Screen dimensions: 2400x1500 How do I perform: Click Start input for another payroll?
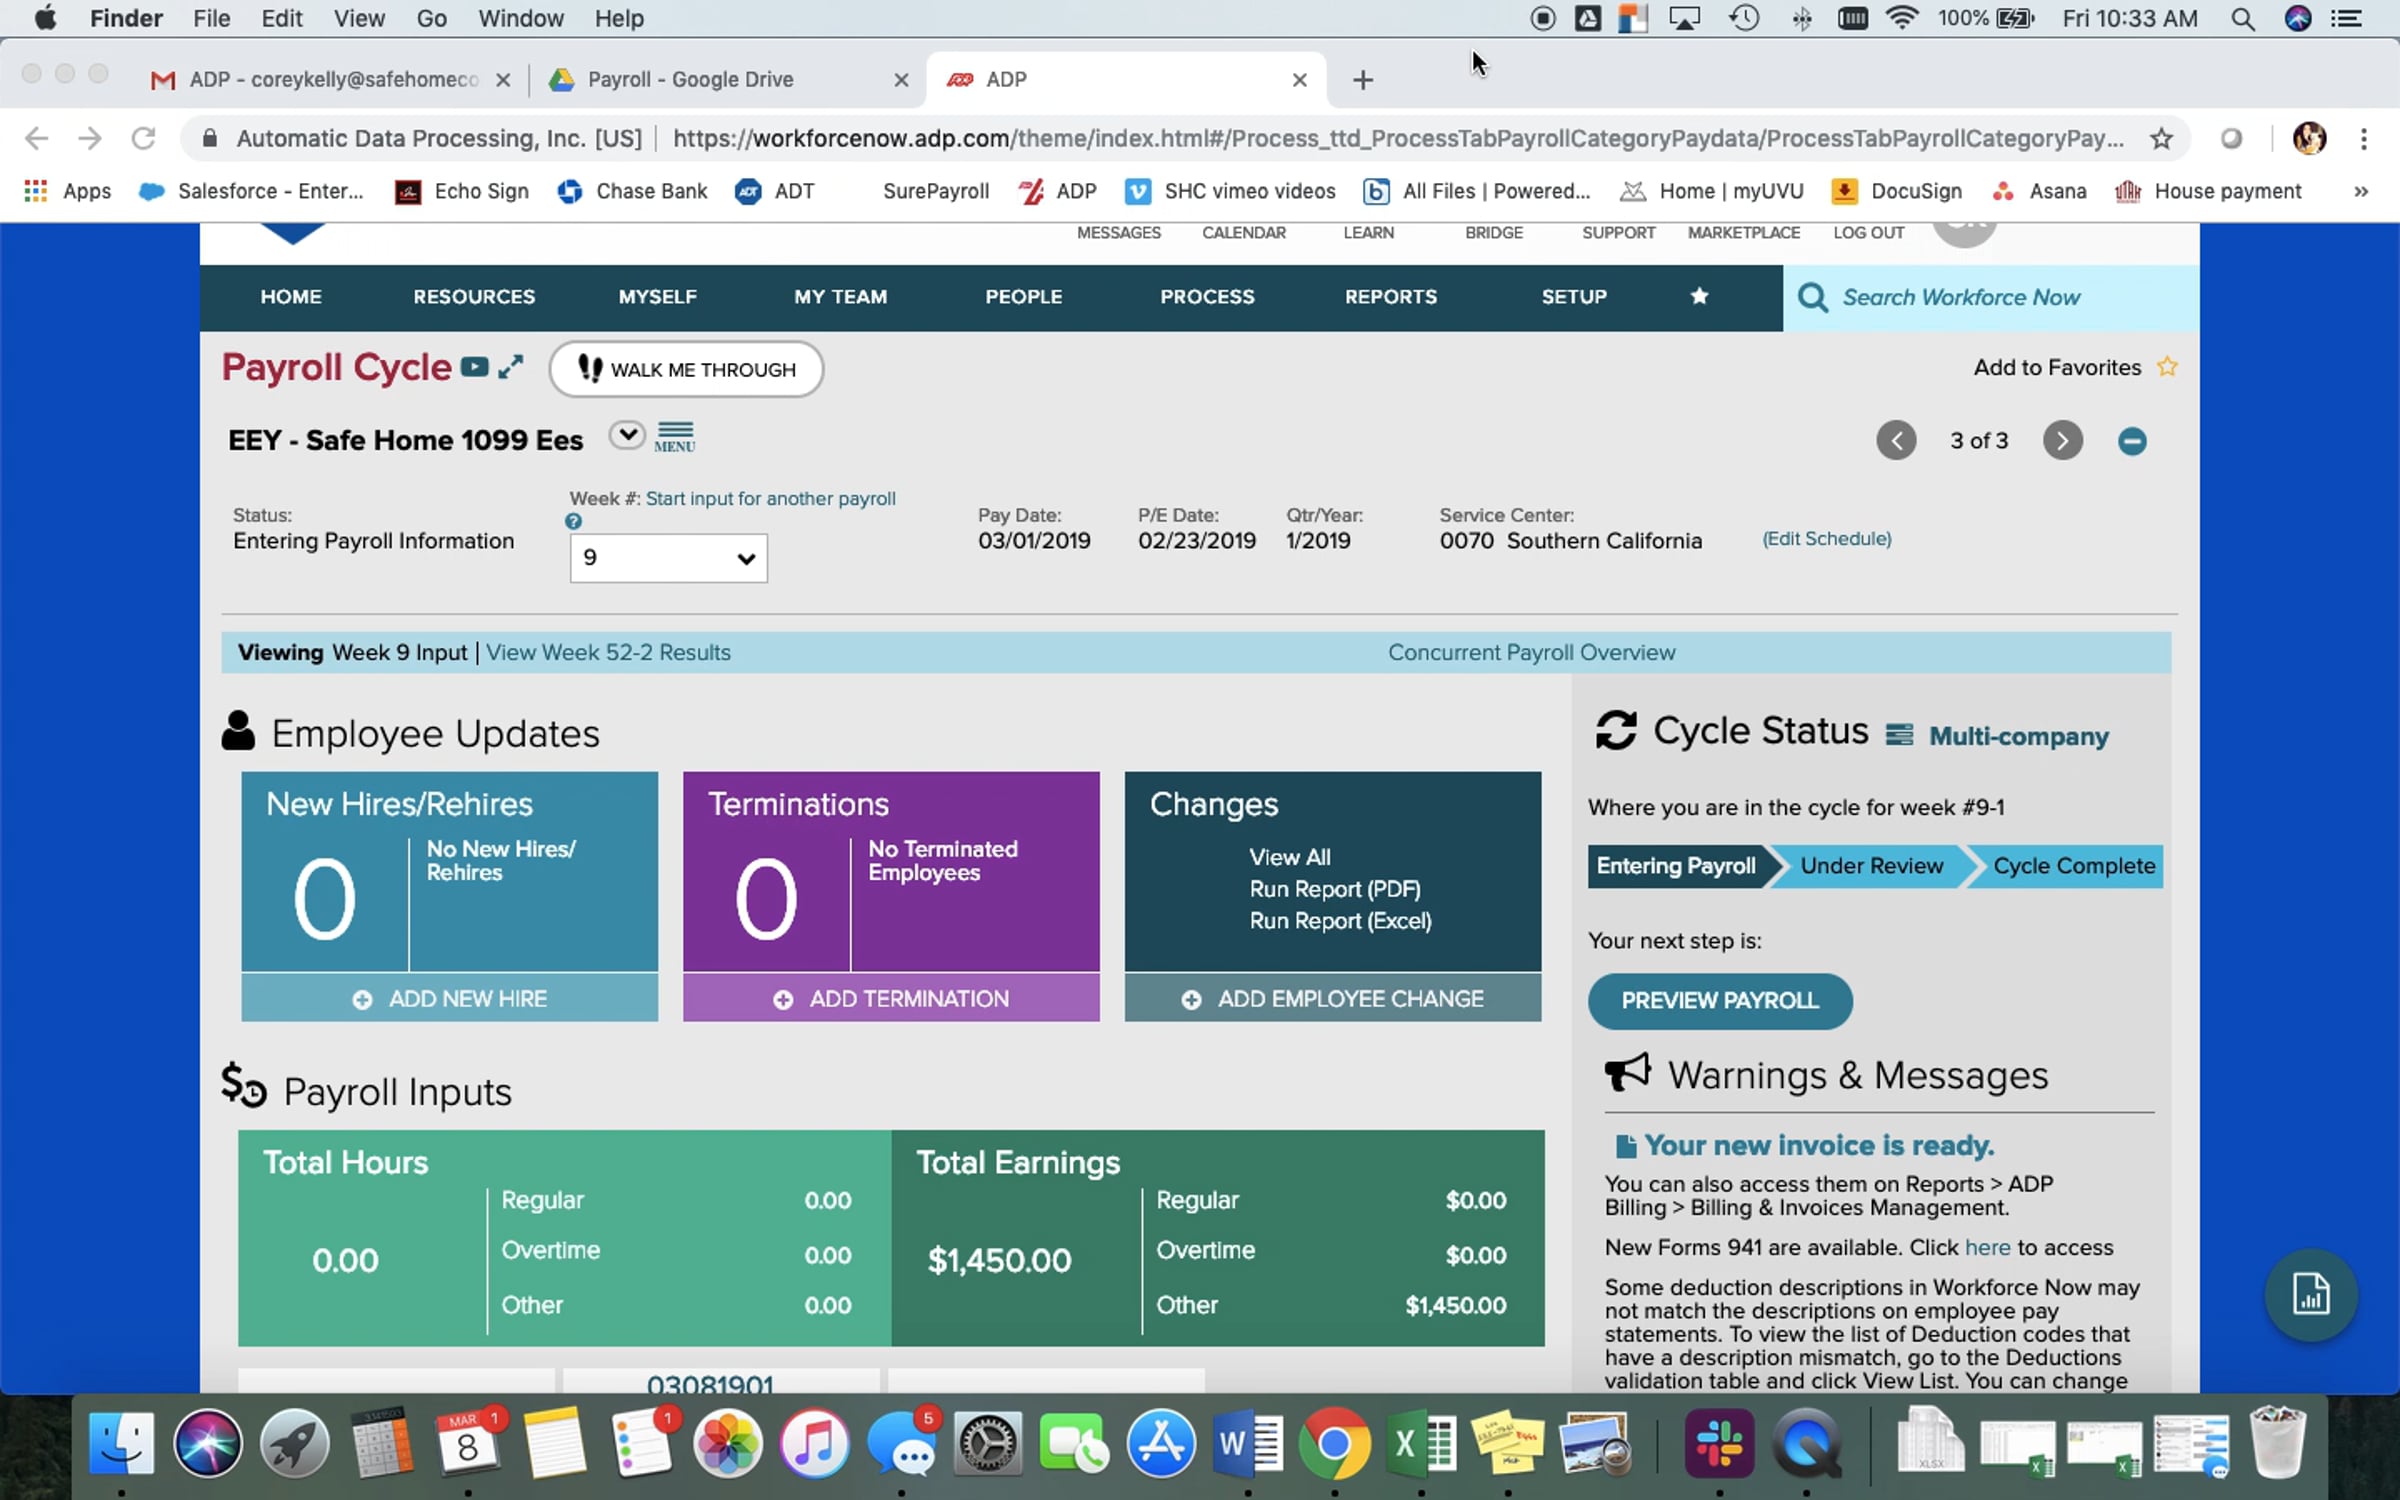(x=770, y=498)
